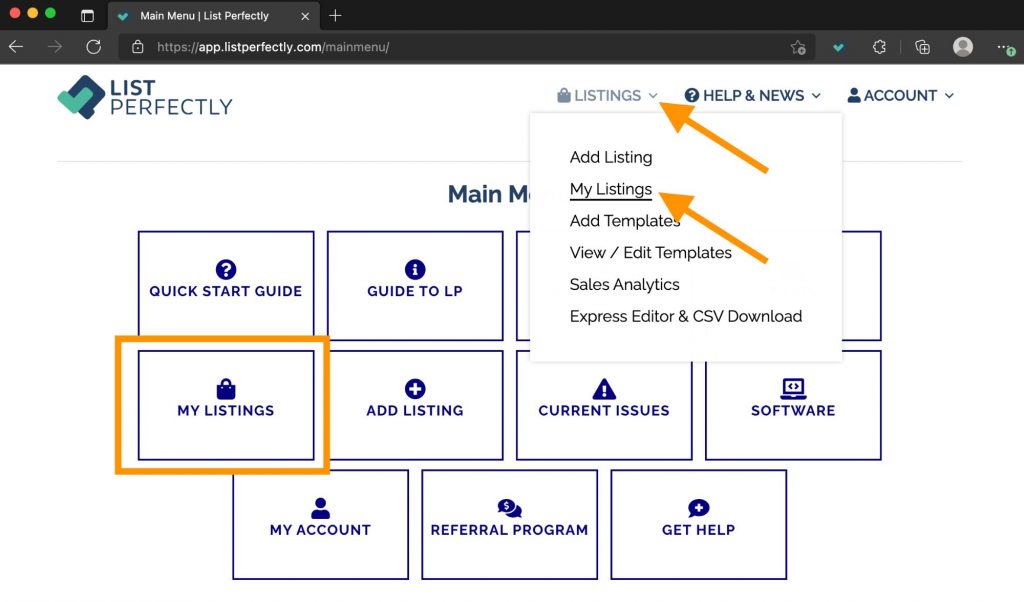Reload the page with the refresh icon

(93, 47)
